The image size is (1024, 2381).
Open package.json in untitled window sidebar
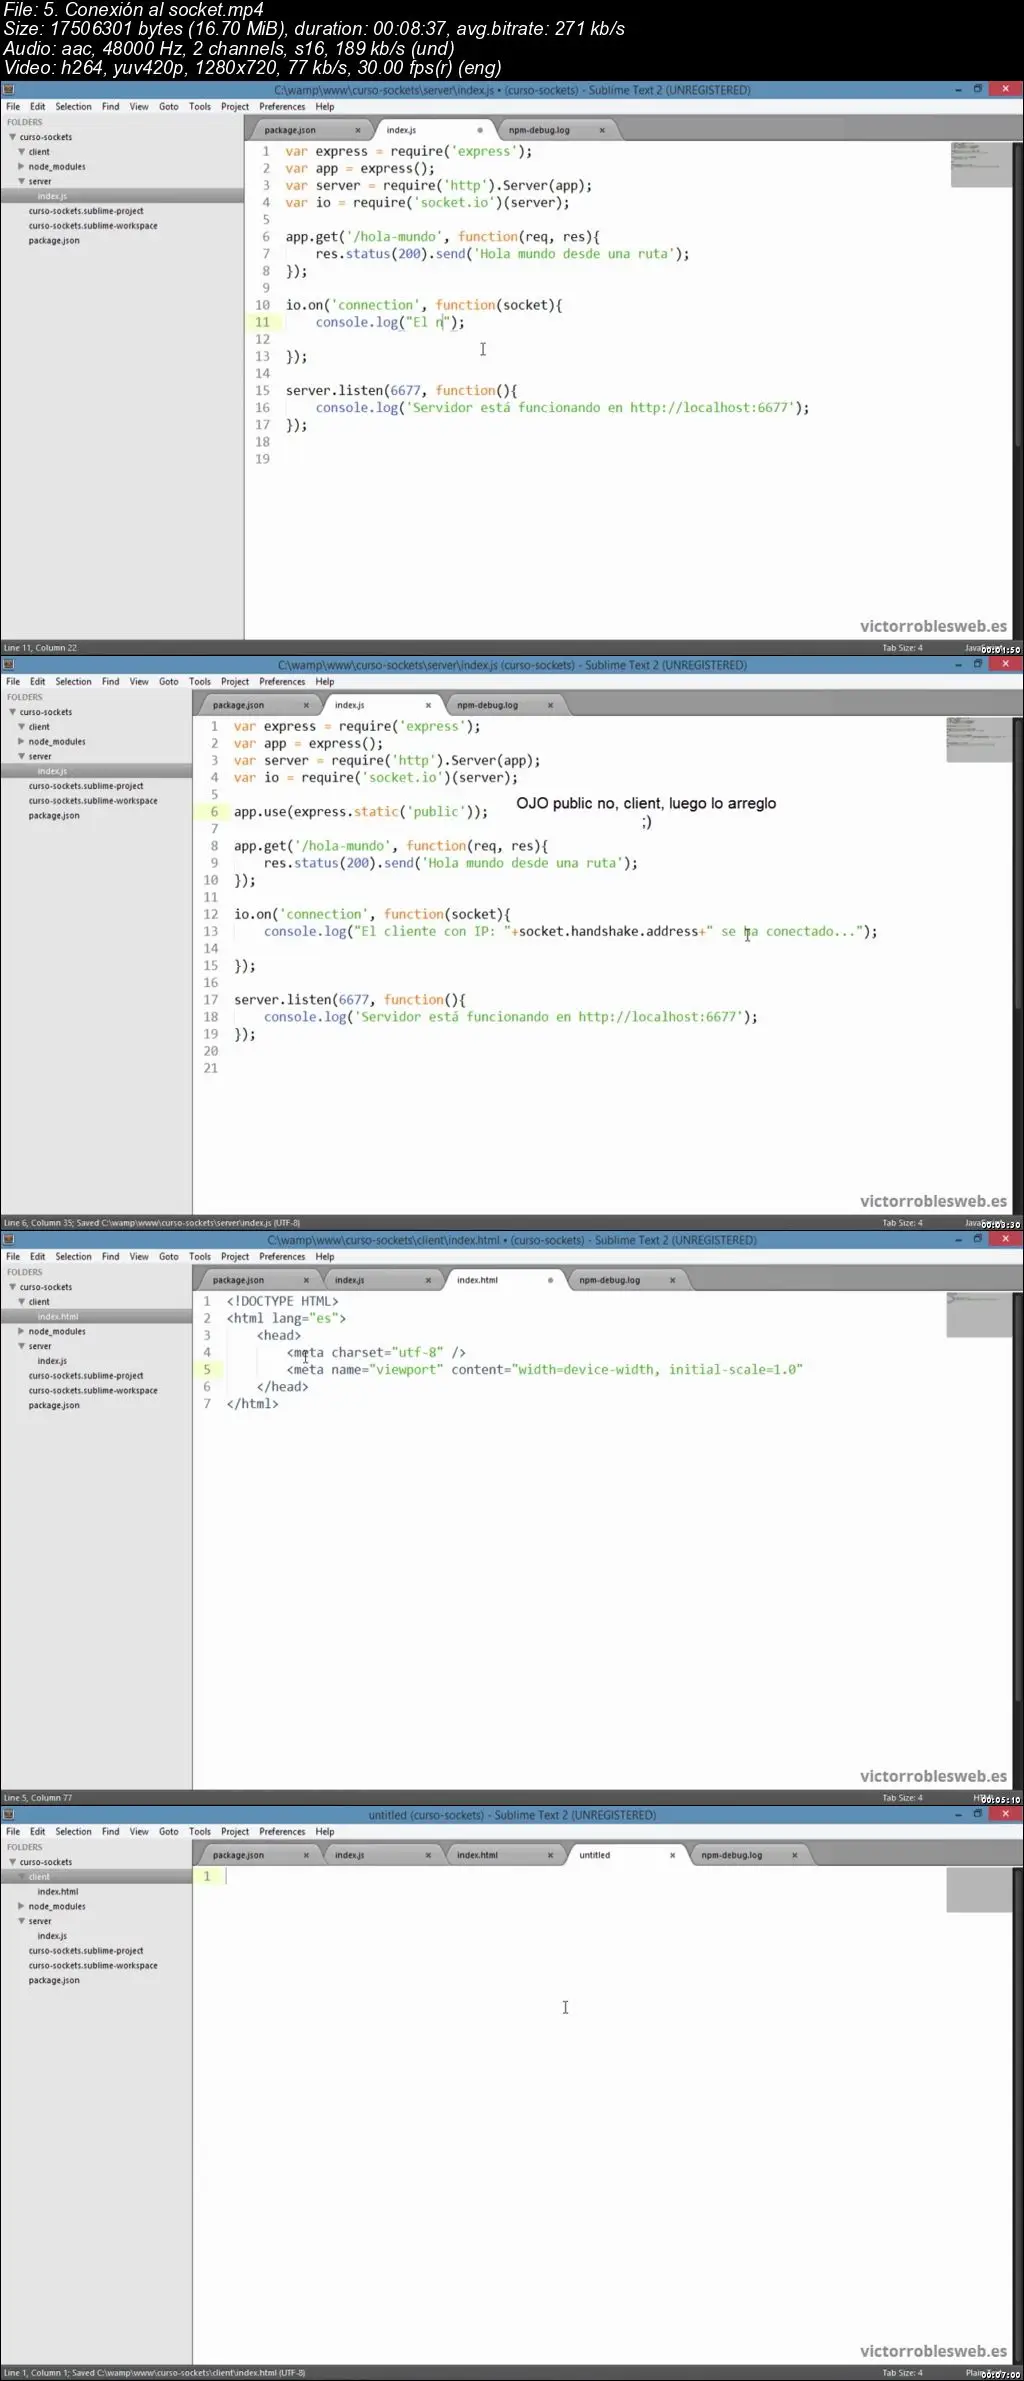pos(54,1981)
